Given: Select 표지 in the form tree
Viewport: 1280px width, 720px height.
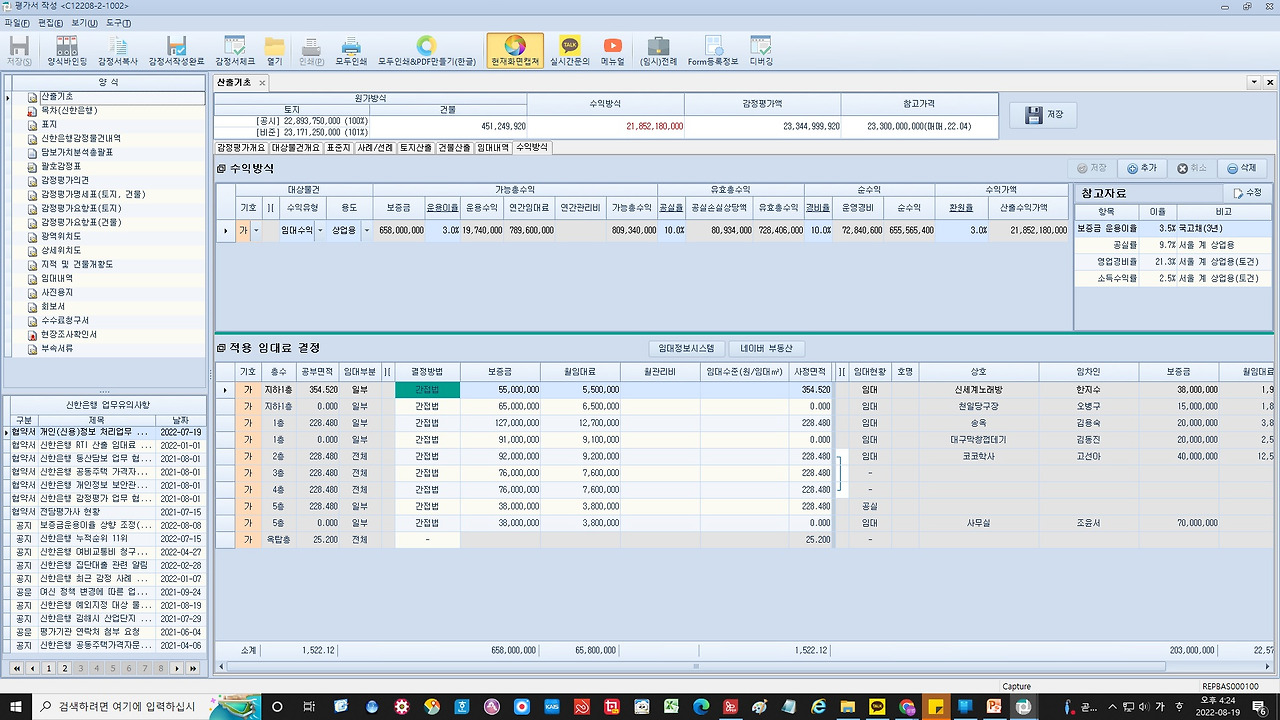Looking at the screenshot, I should (49, 124).
